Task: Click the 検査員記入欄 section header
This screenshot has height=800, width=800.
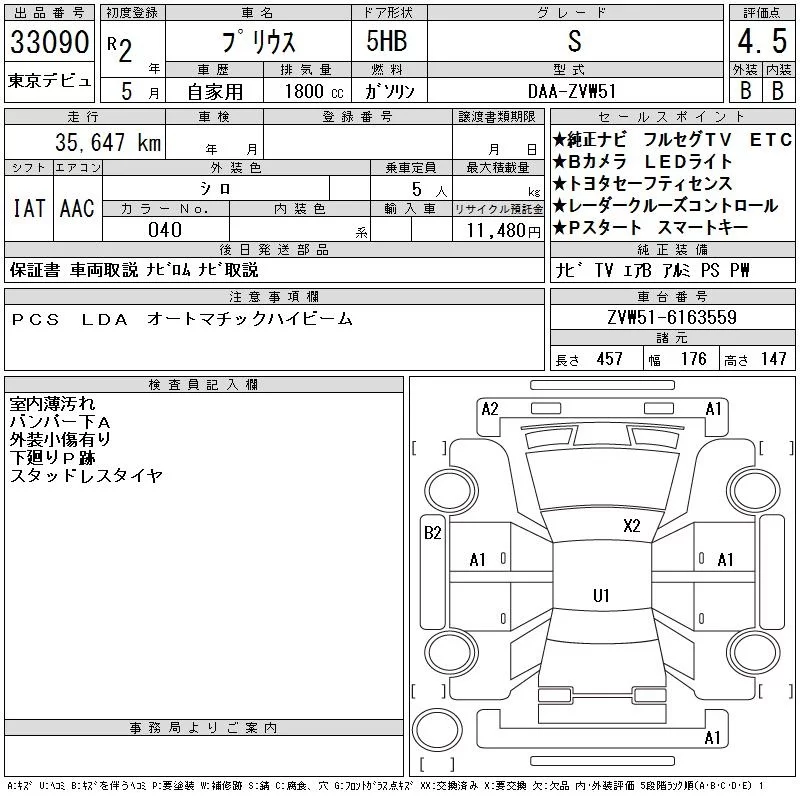Action: 204,384
